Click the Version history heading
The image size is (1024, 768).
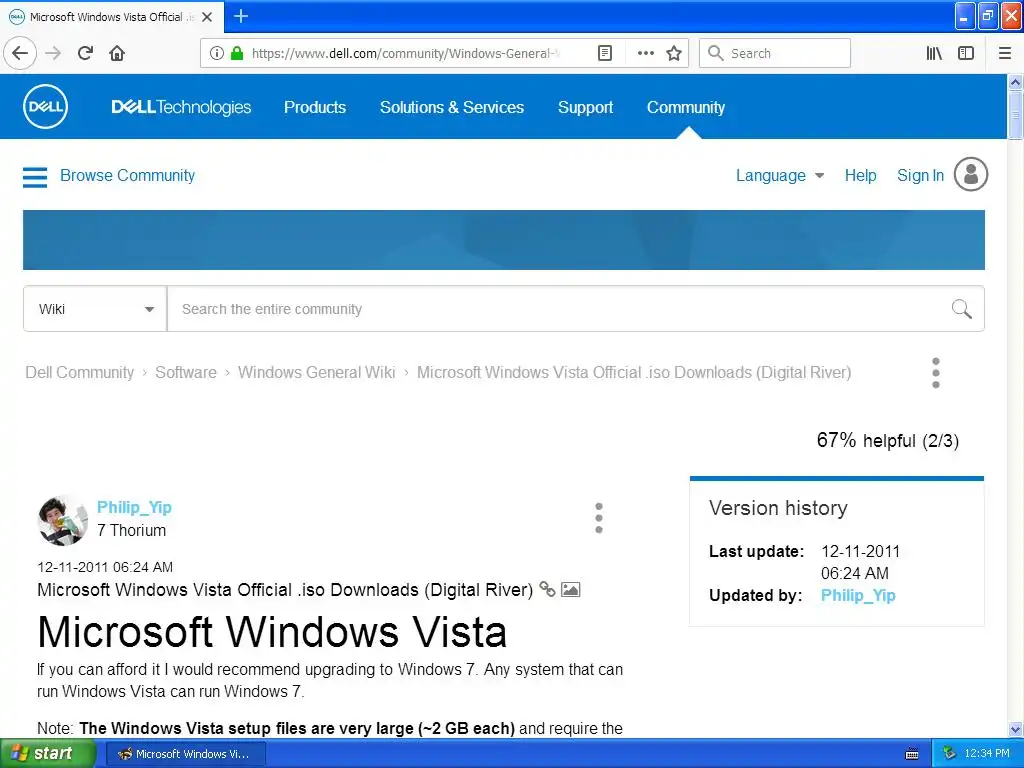click(x=778, y=508)
